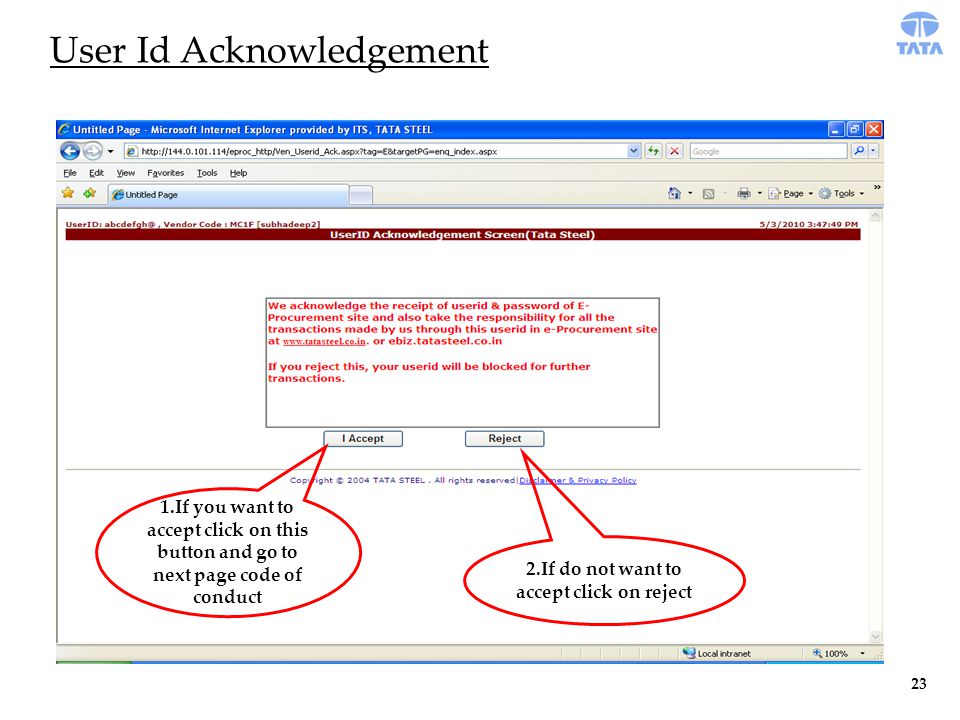This screenshot has height=720, width=960.
Task: Open the Edit menu
Action: pyautogui.click(x=96, y=173)
